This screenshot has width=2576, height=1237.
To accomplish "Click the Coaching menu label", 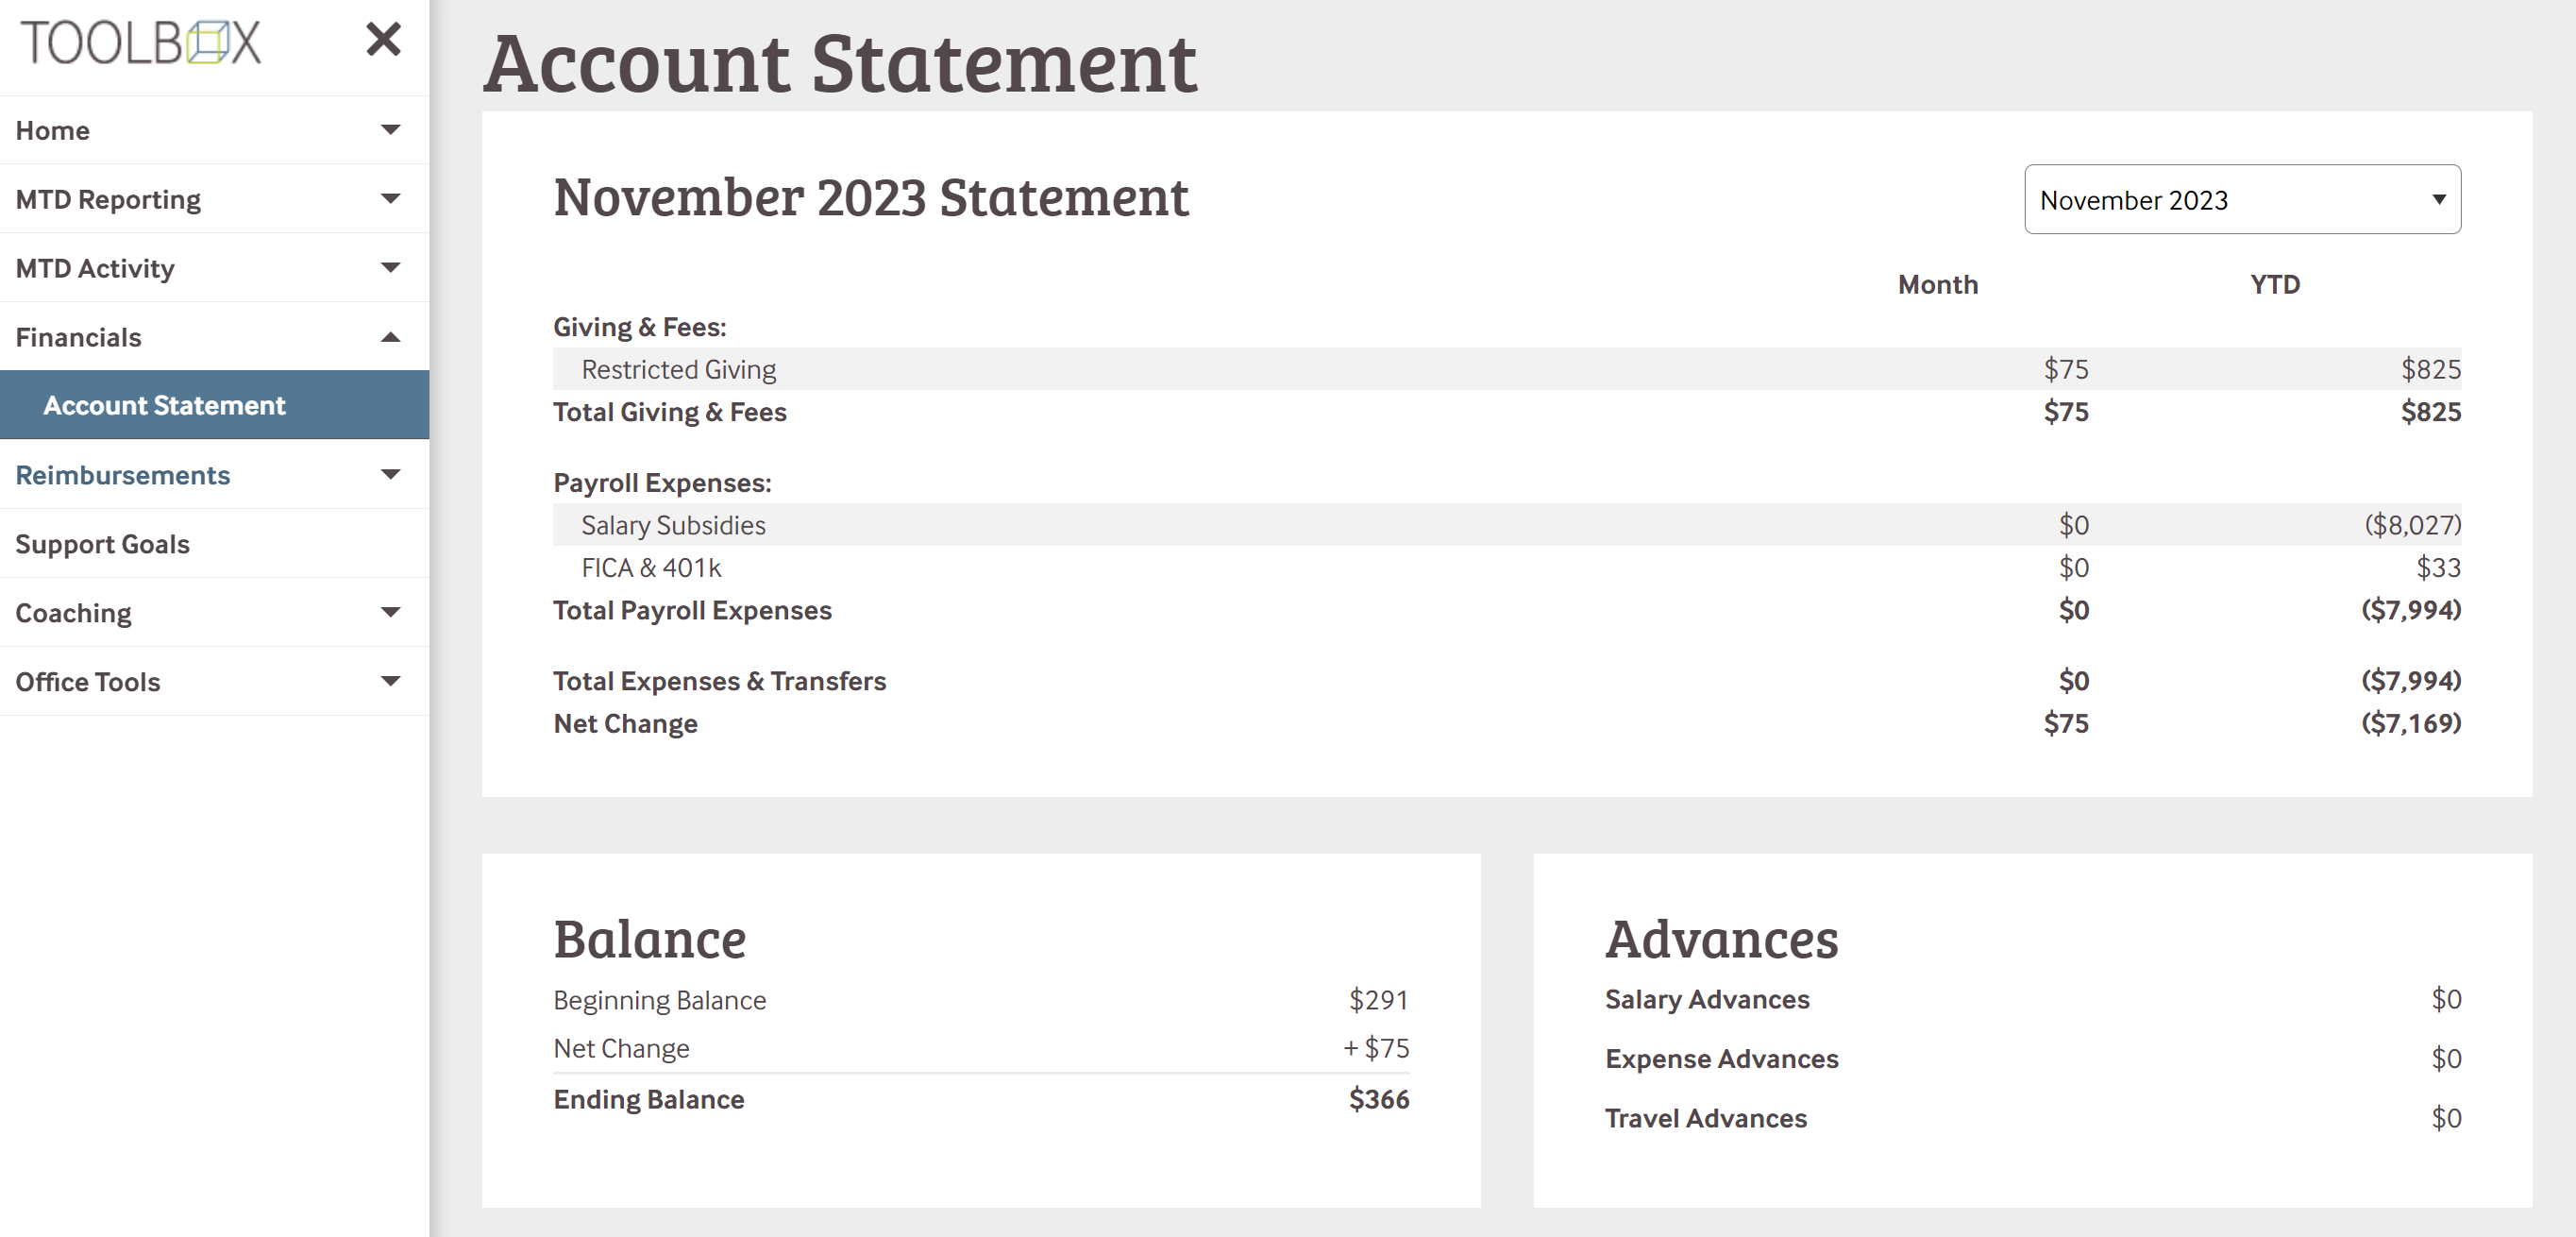I will coord(74,613).
